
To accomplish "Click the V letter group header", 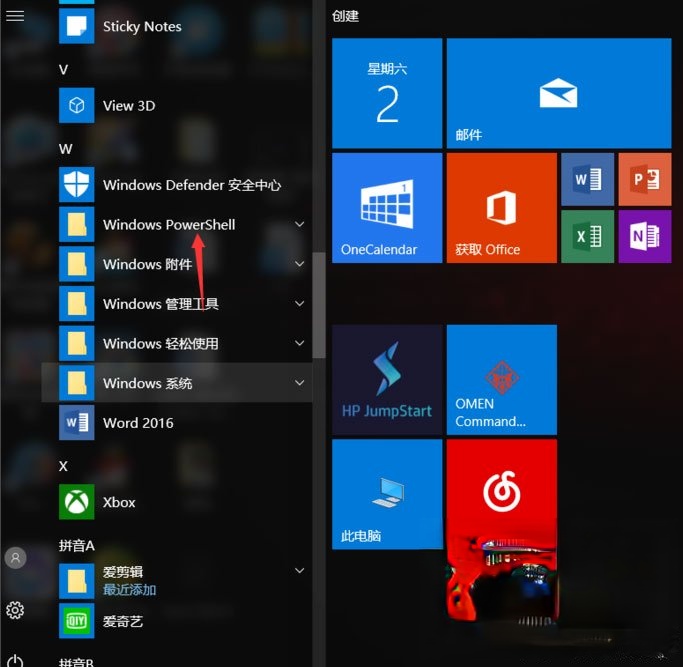I will pyautogui.click(x=64, y=70).
